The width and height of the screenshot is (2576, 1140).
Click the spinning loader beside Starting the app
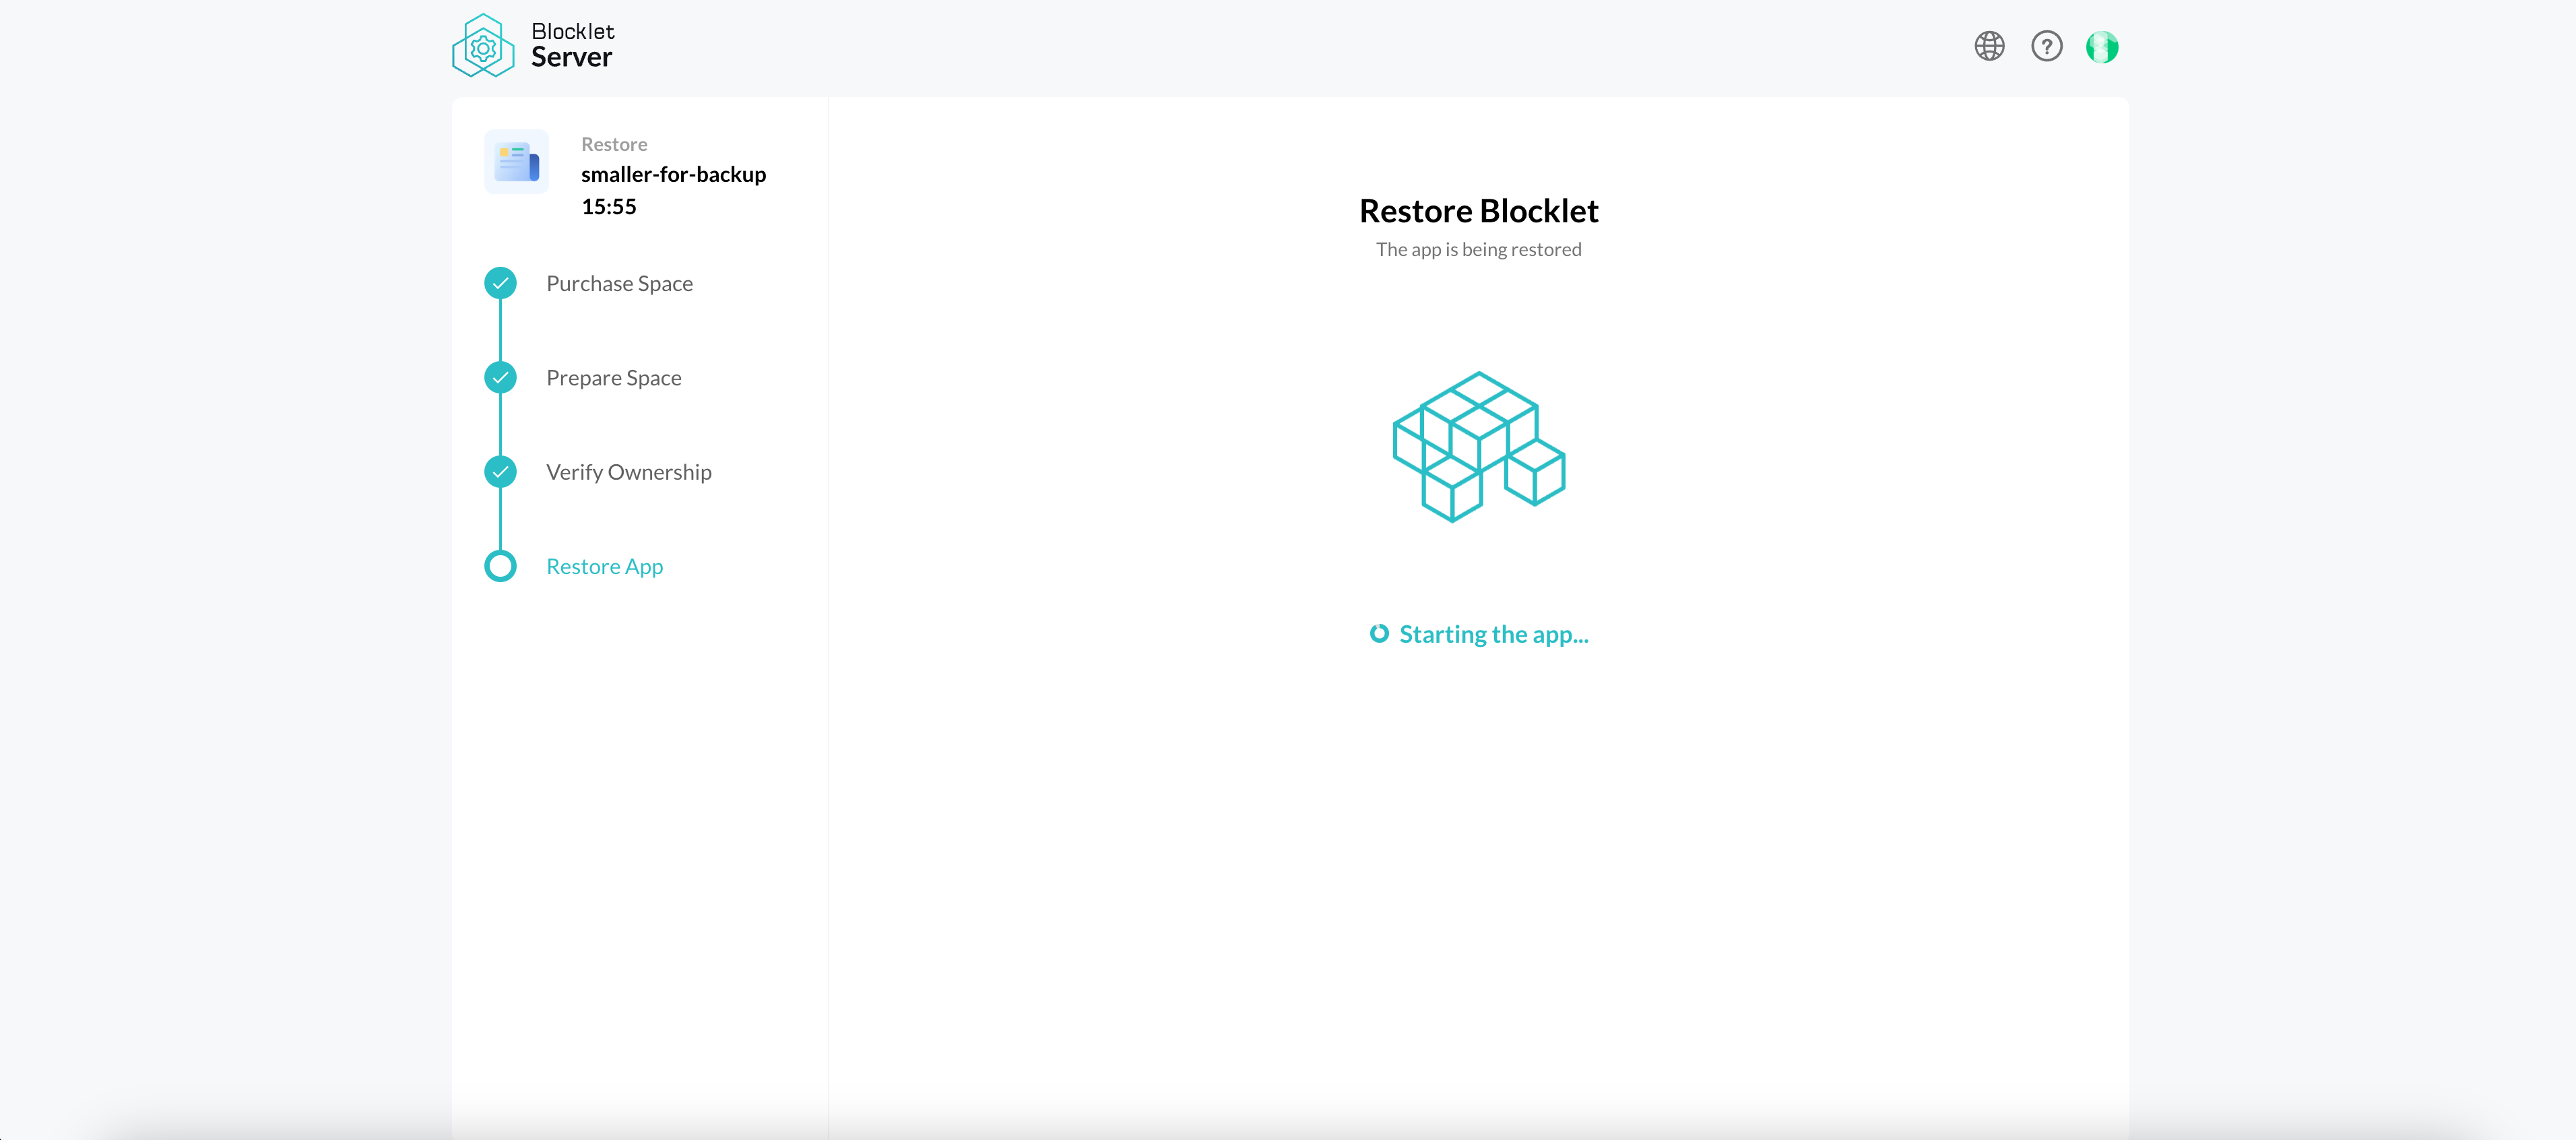(x=1379, y=634)
